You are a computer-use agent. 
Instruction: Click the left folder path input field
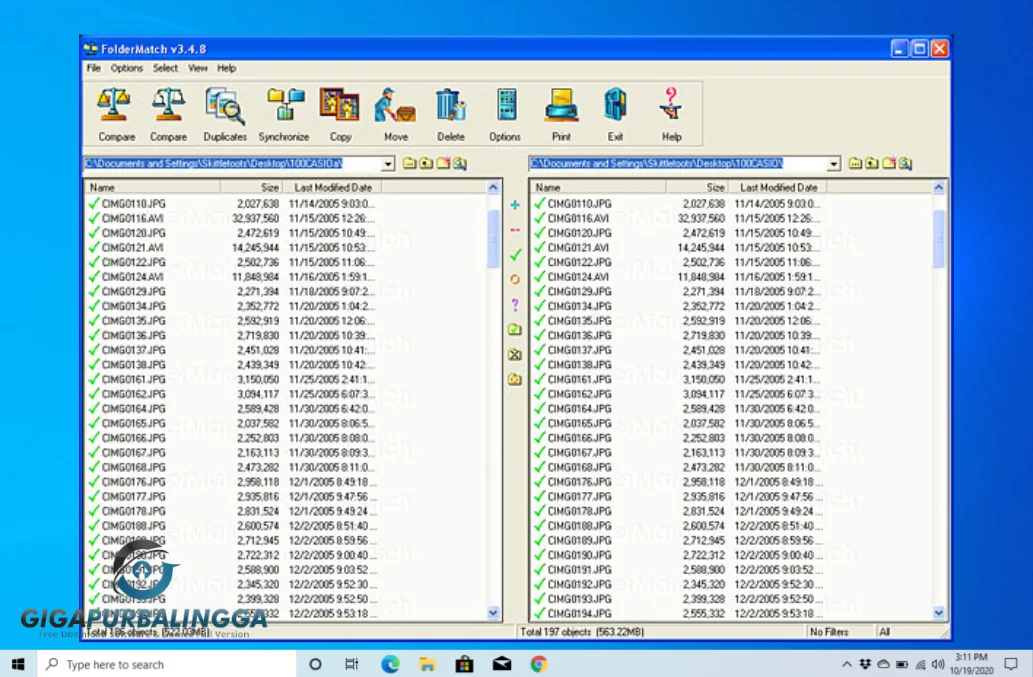[232, 163]
